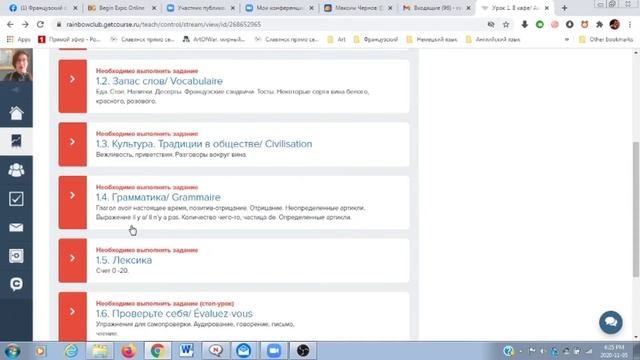Open Internet Explorer from the taskbar
Screen dimensions: 640x360
pos(71,351)
